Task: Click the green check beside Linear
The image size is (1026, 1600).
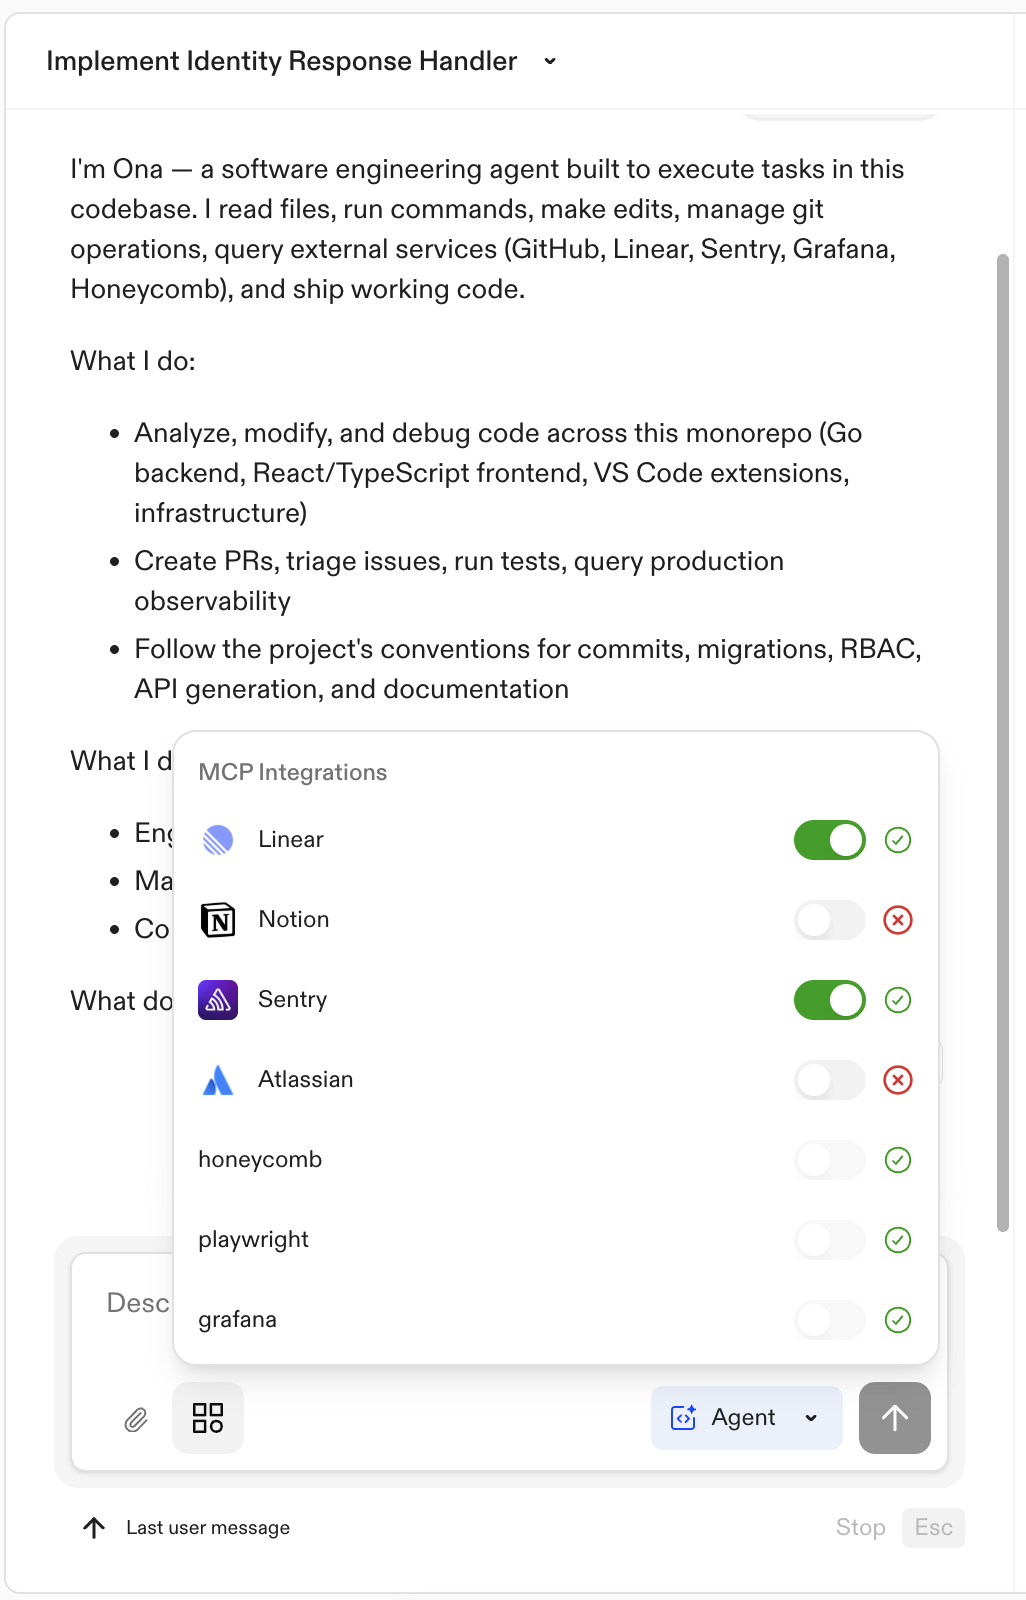Action: coord(898,840)
